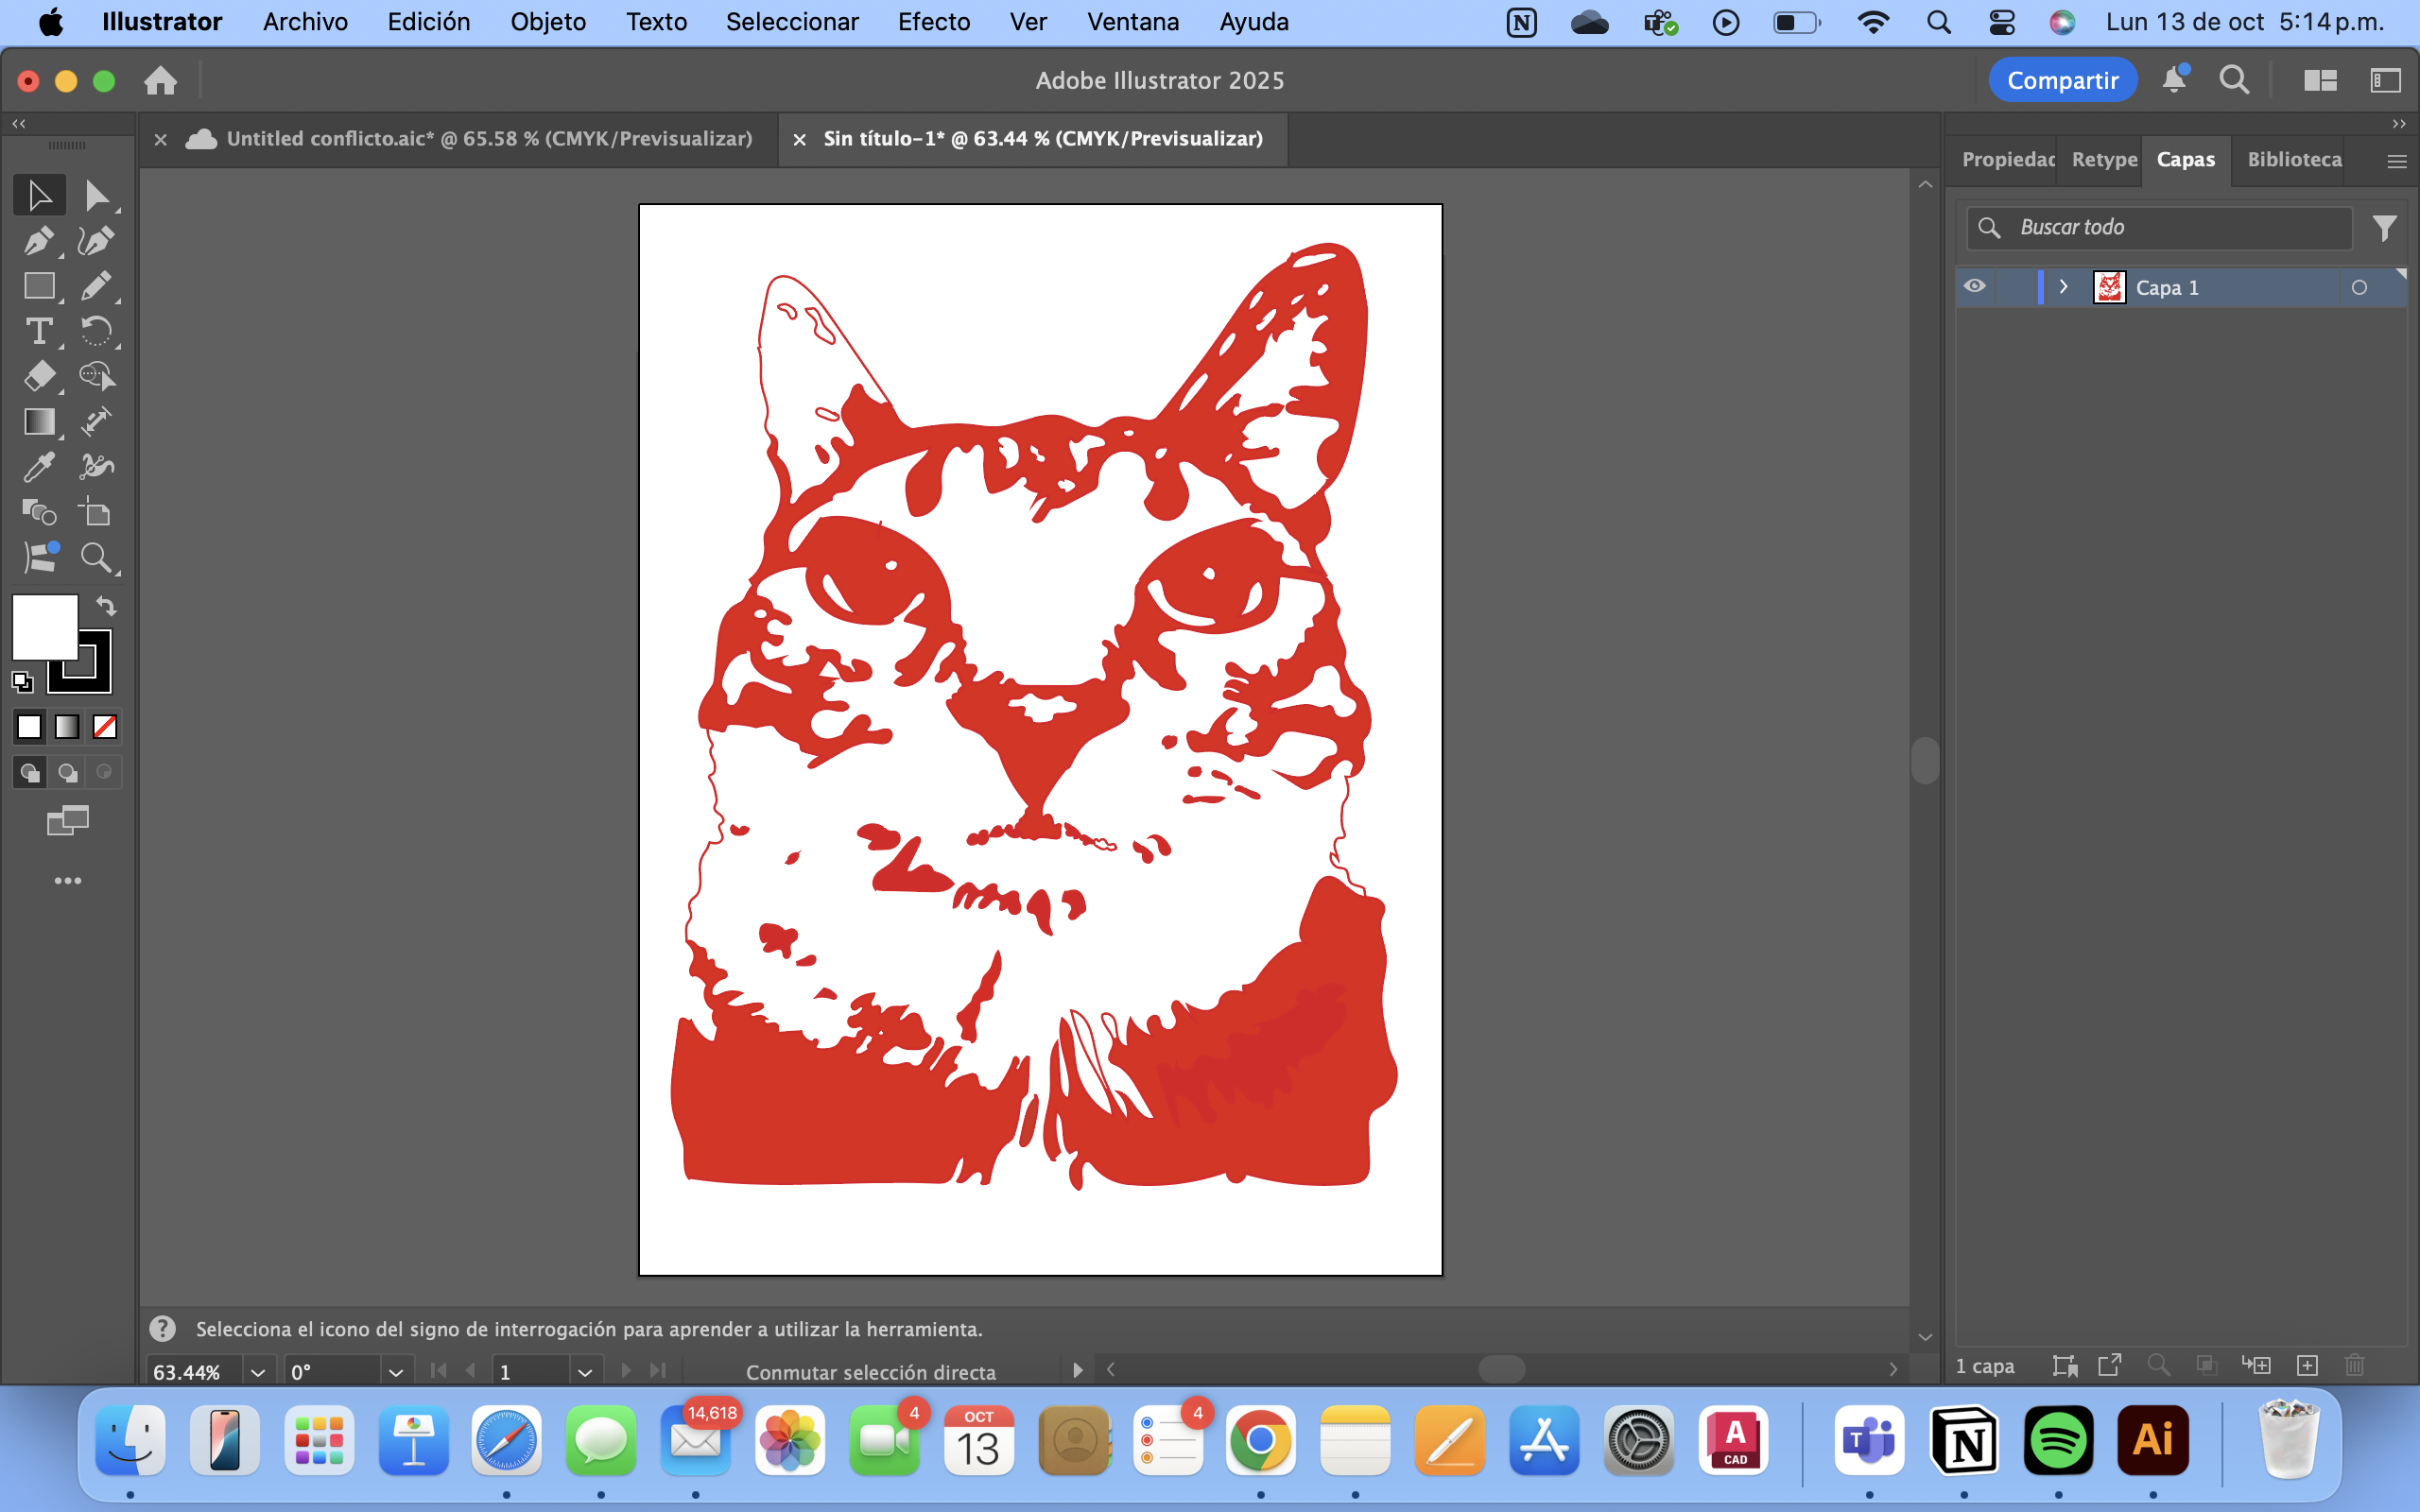Select the Rectangle tool
2420x1512 pixels.
click(x=38, y=286)
